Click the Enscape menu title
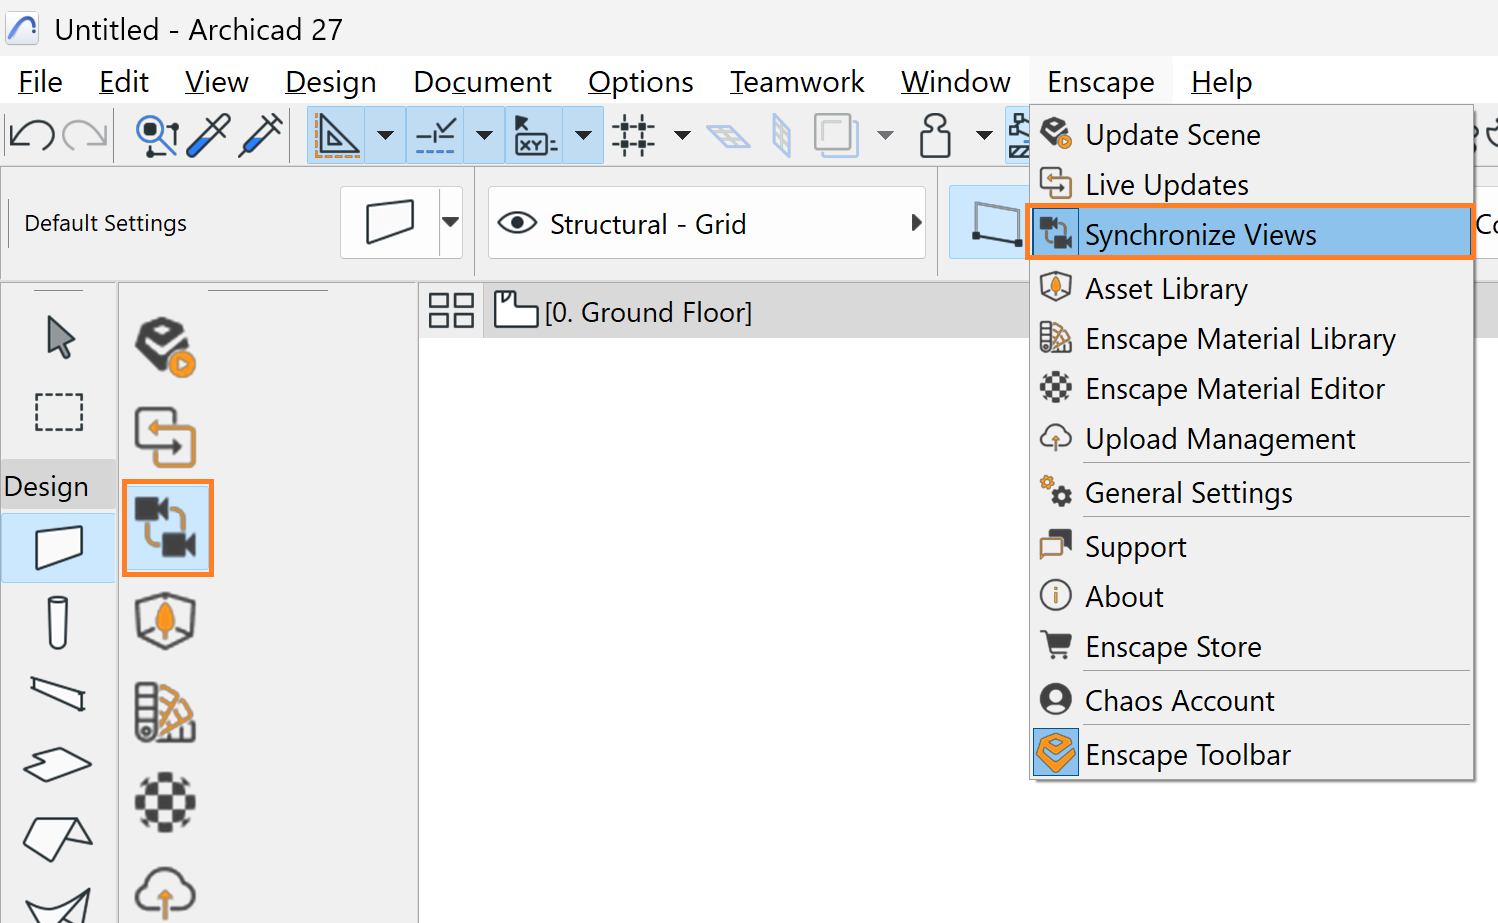This screenshot has width=1498, height=923. click(1101, 82)
